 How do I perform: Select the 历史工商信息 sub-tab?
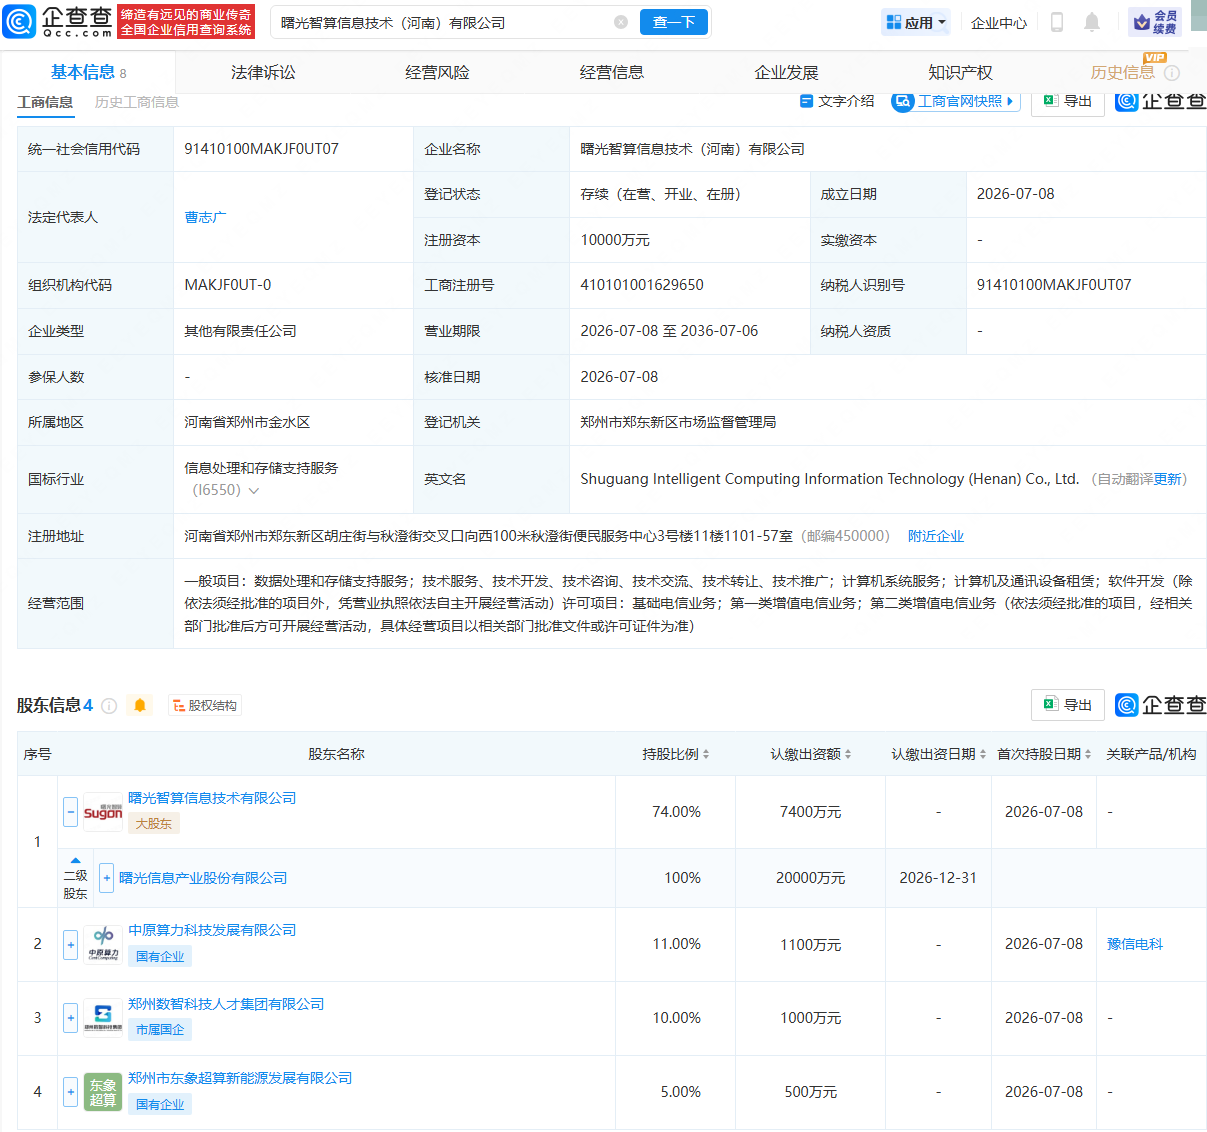coord(137,102)
